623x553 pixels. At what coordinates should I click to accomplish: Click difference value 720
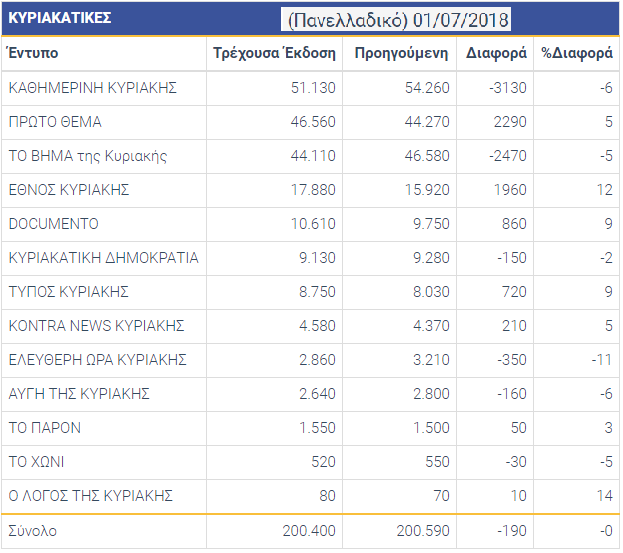[515, 292]
